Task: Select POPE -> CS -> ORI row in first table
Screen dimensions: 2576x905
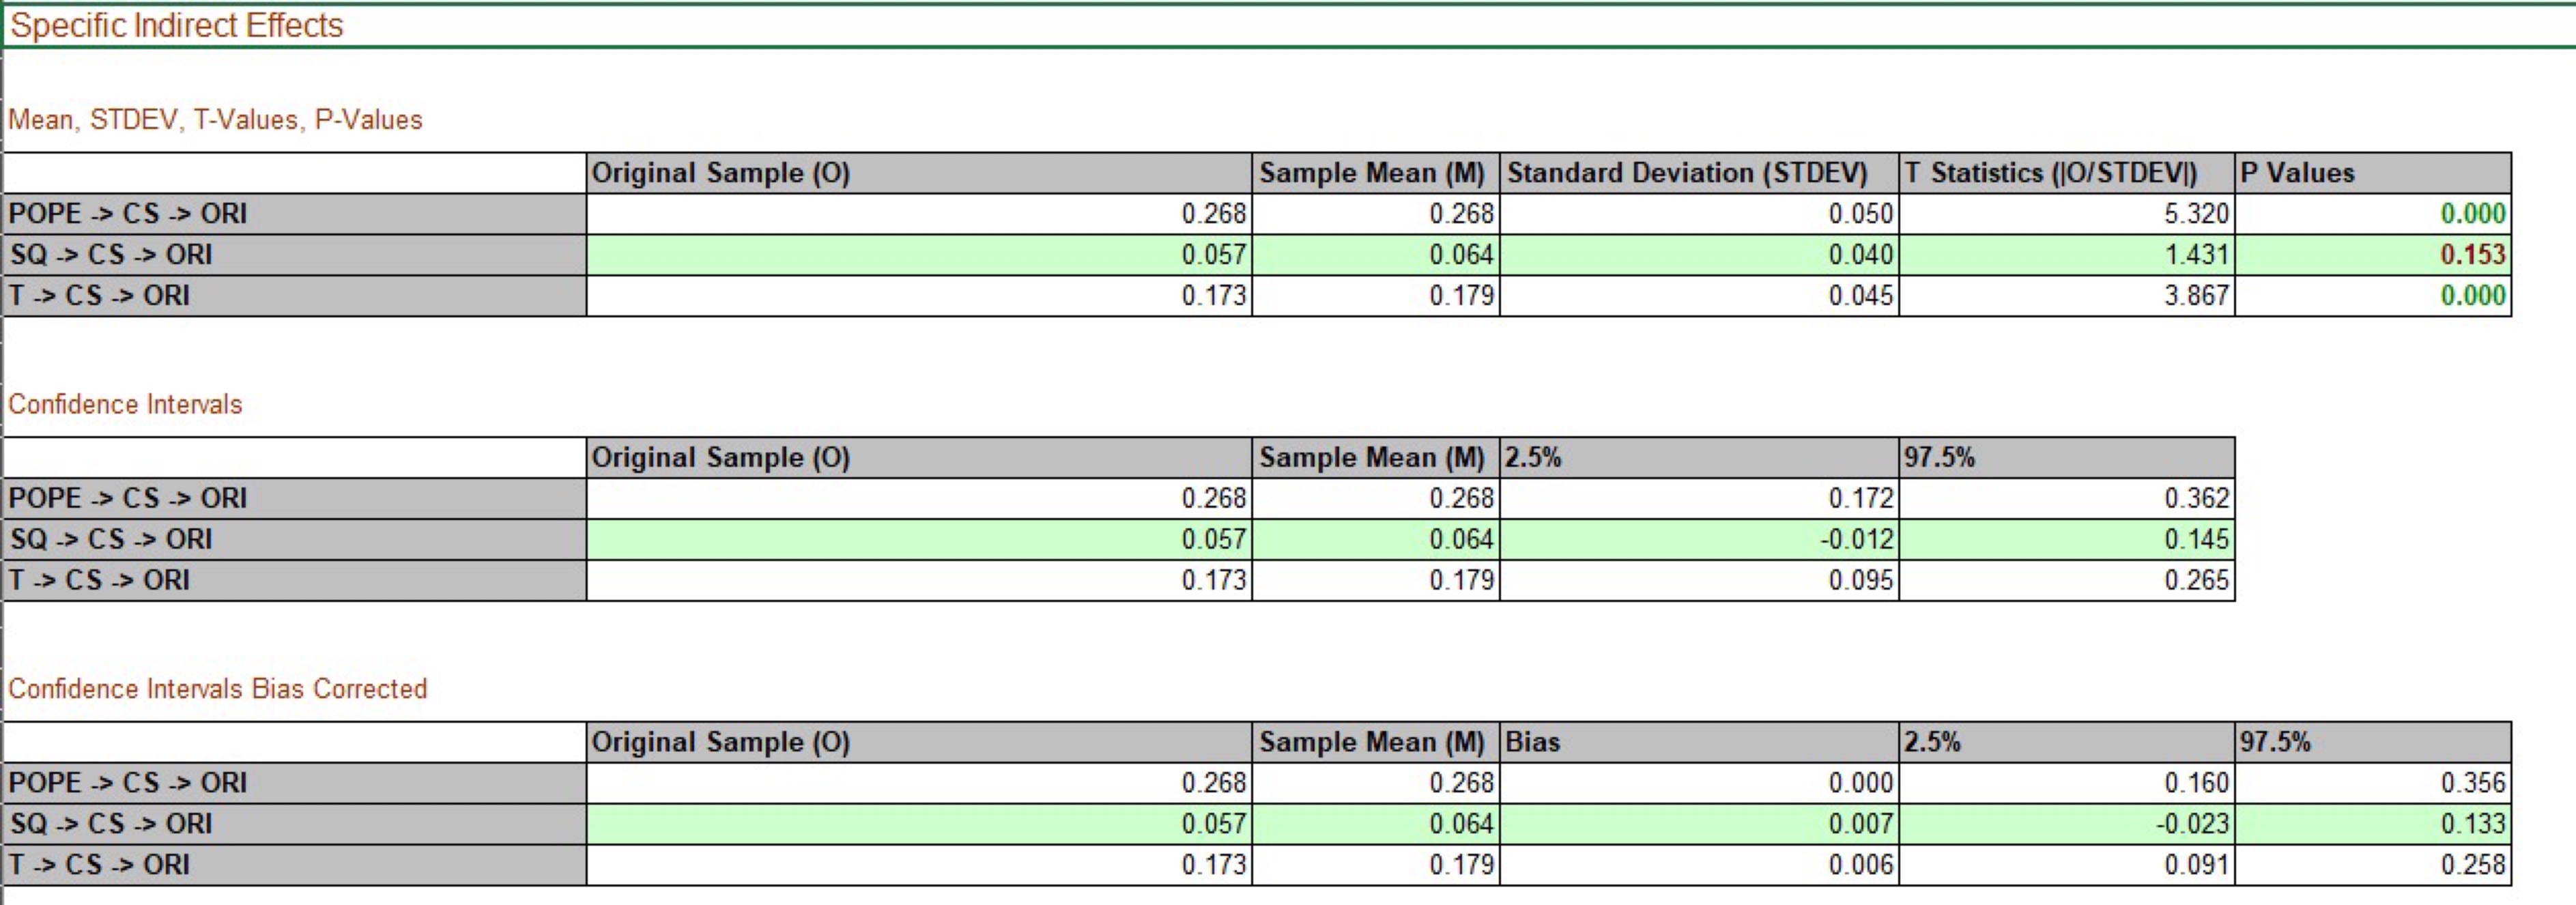Action: [x=128, y=214]
